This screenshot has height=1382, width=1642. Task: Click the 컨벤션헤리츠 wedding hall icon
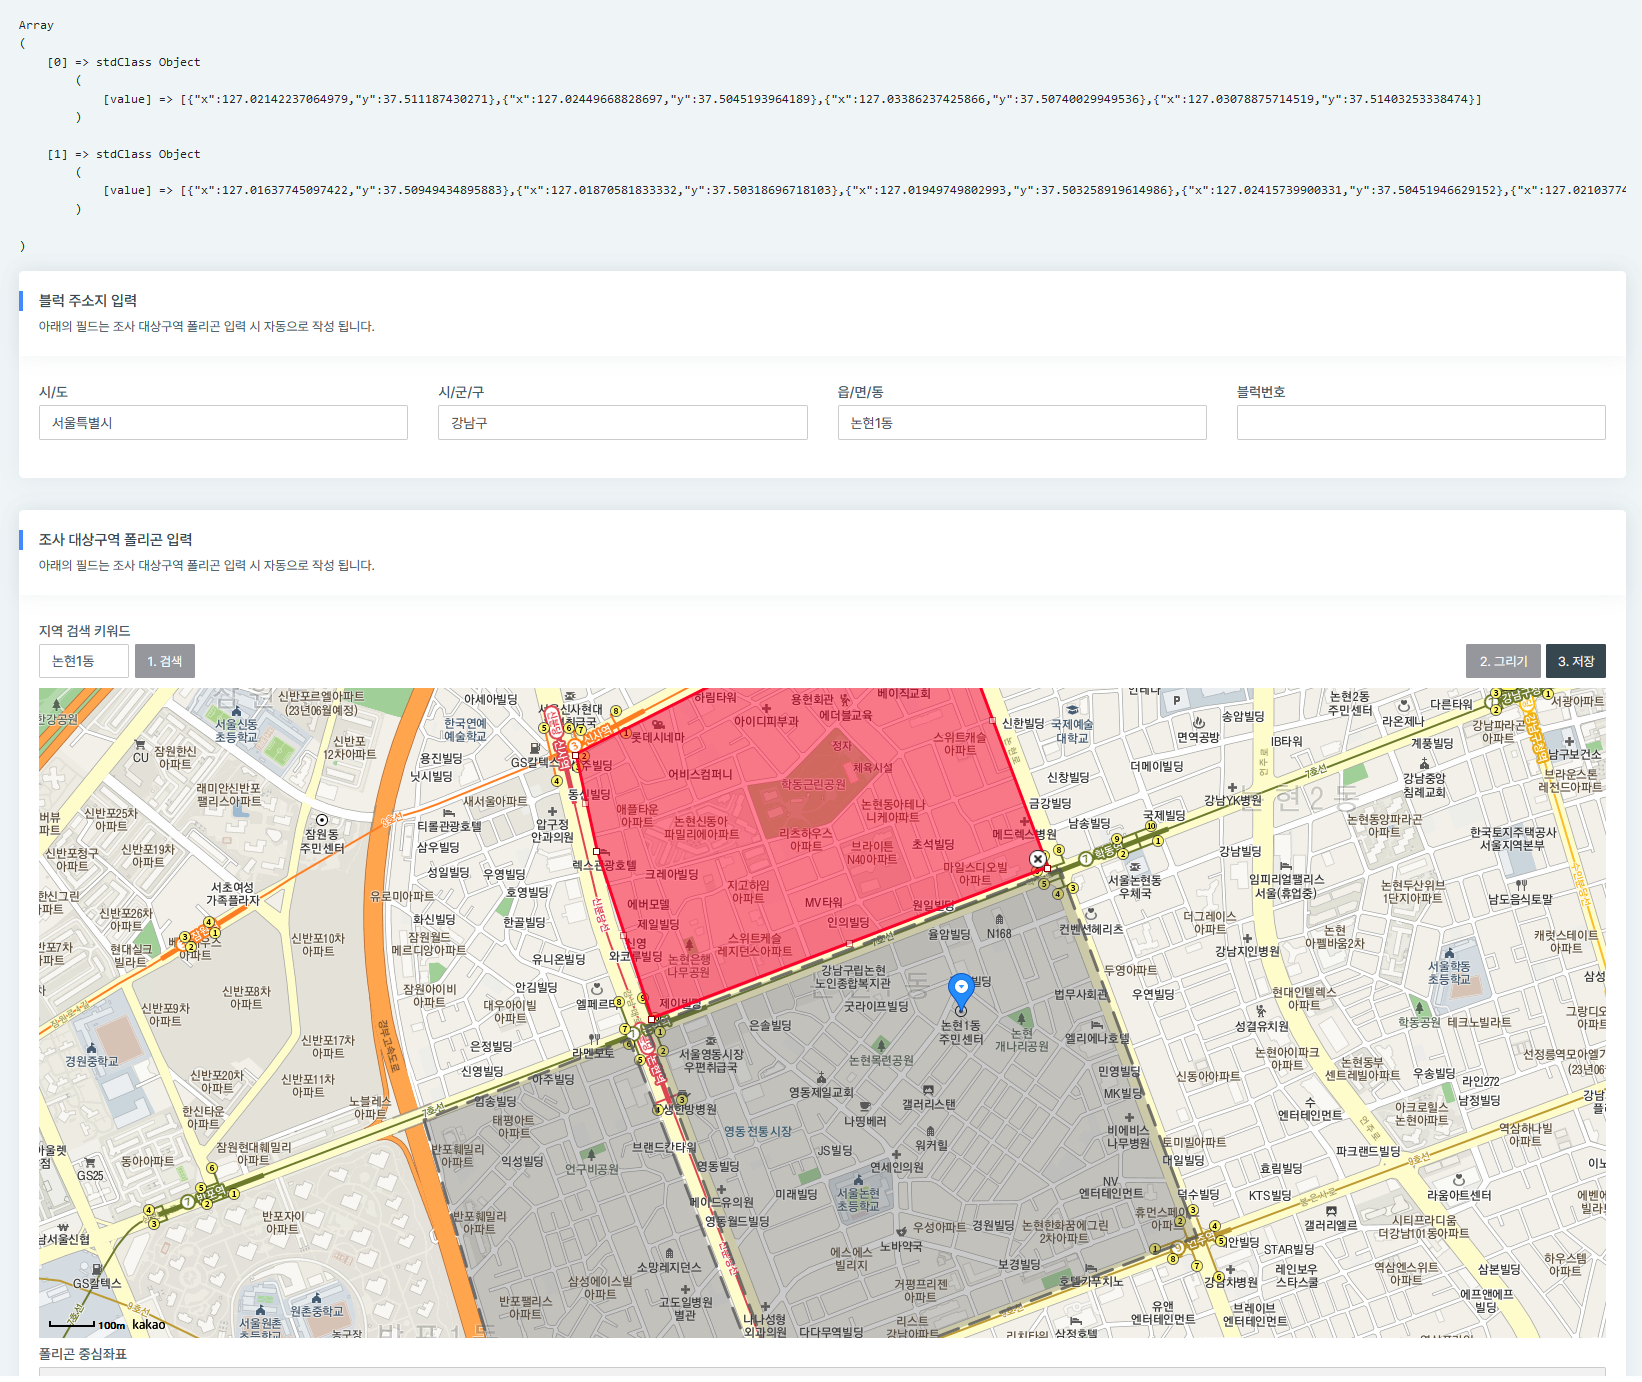[x=1091, y=914]
